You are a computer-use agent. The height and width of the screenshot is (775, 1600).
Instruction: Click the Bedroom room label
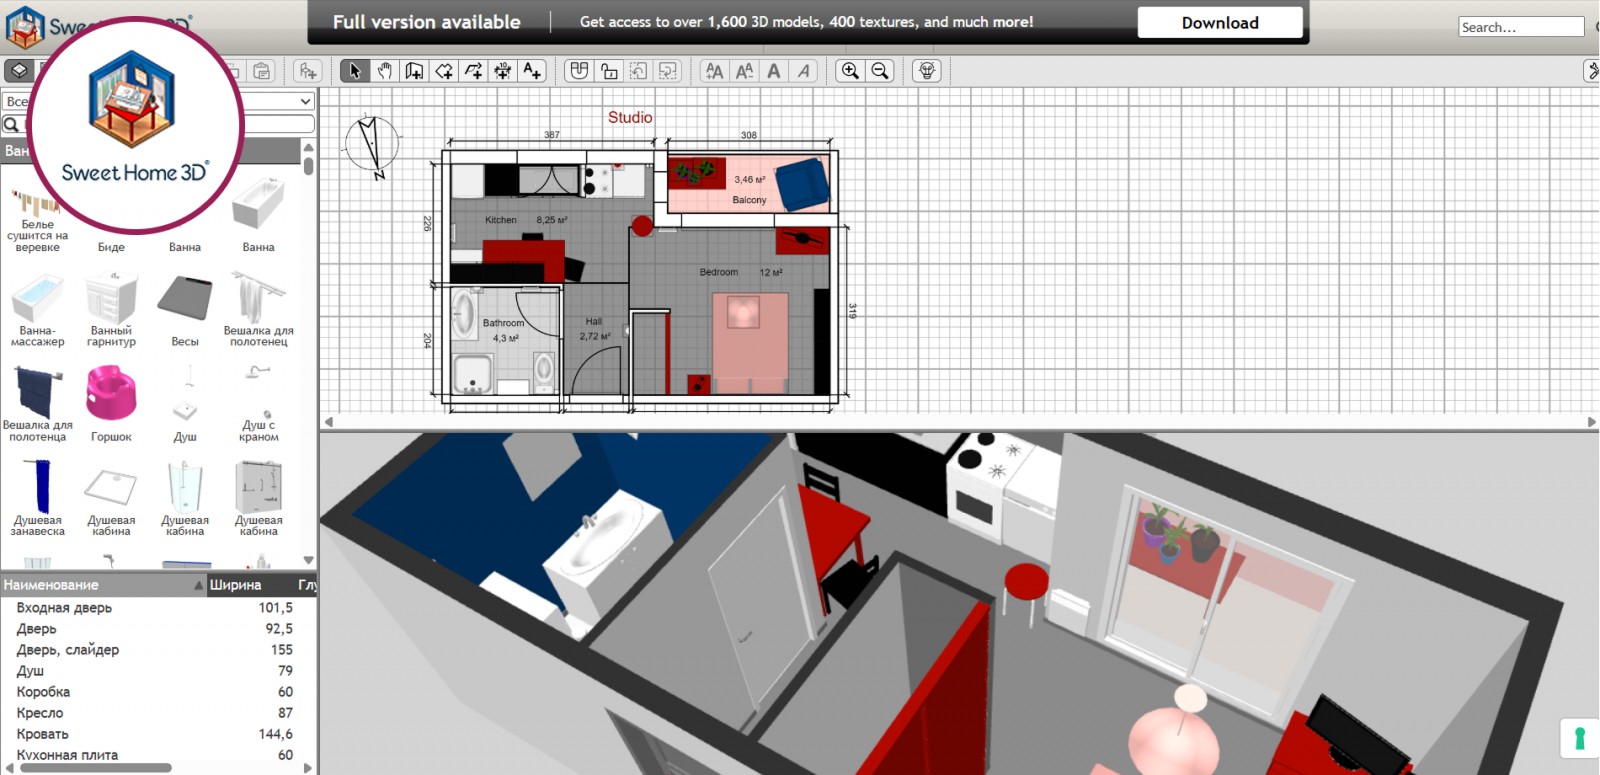719,272
